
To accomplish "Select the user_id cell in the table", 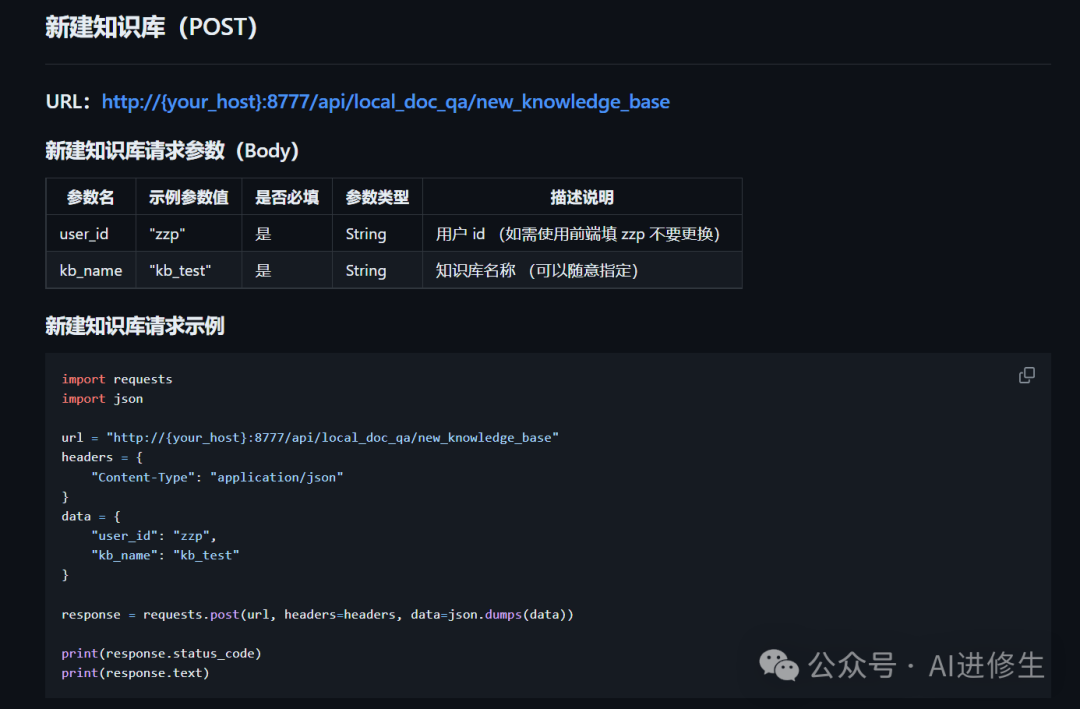I will point(91,234).
